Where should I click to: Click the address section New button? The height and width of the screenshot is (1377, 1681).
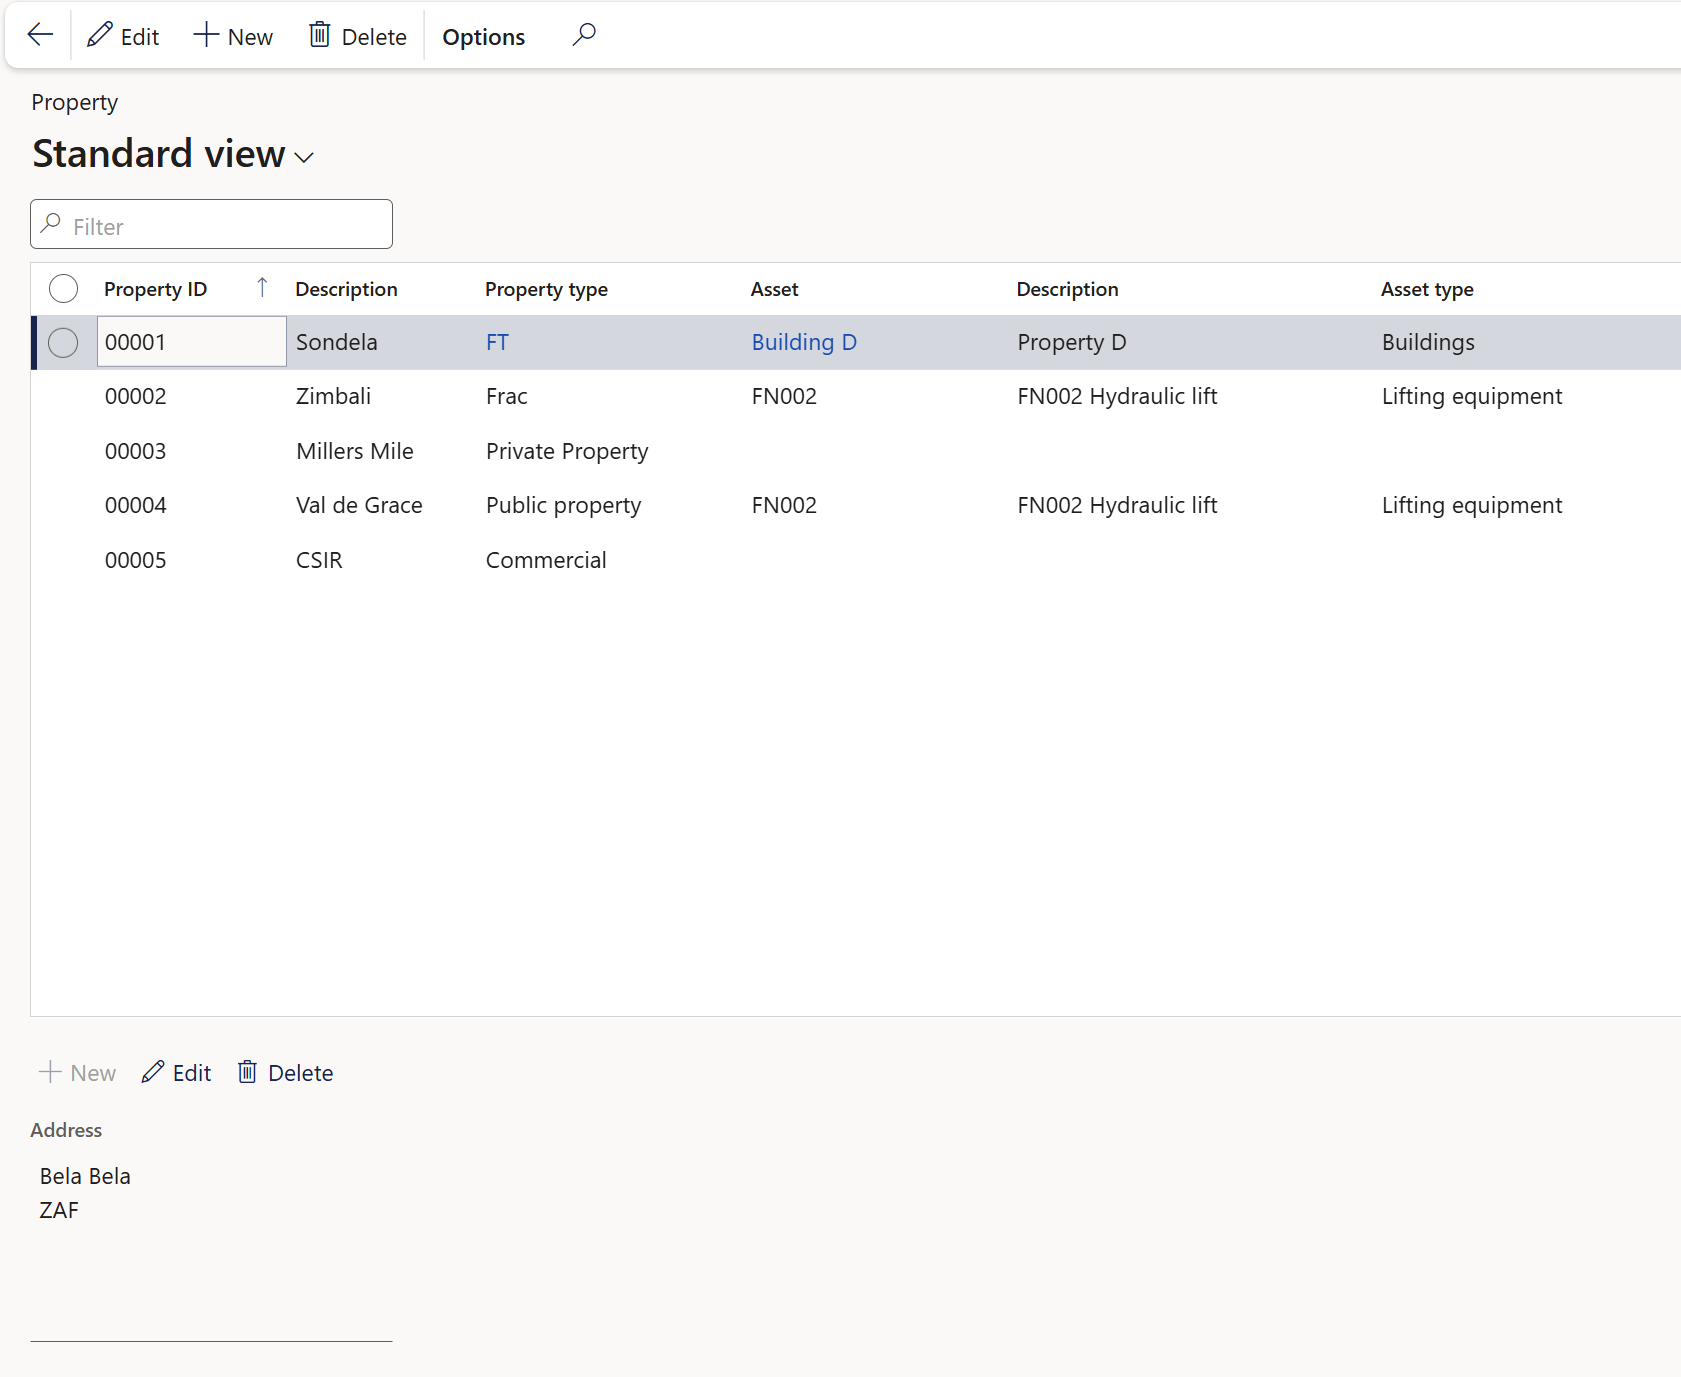click(x=77, y=1073)
